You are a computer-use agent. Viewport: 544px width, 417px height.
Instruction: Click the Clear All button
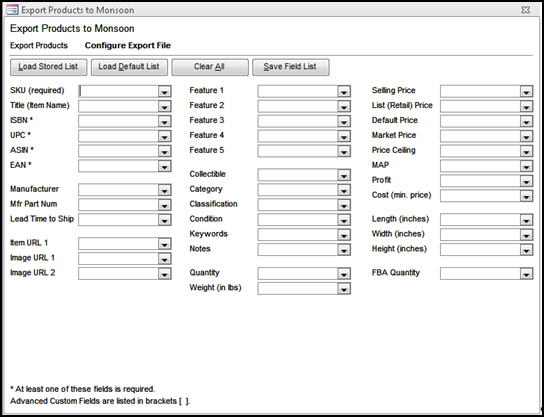pos(210,67)
